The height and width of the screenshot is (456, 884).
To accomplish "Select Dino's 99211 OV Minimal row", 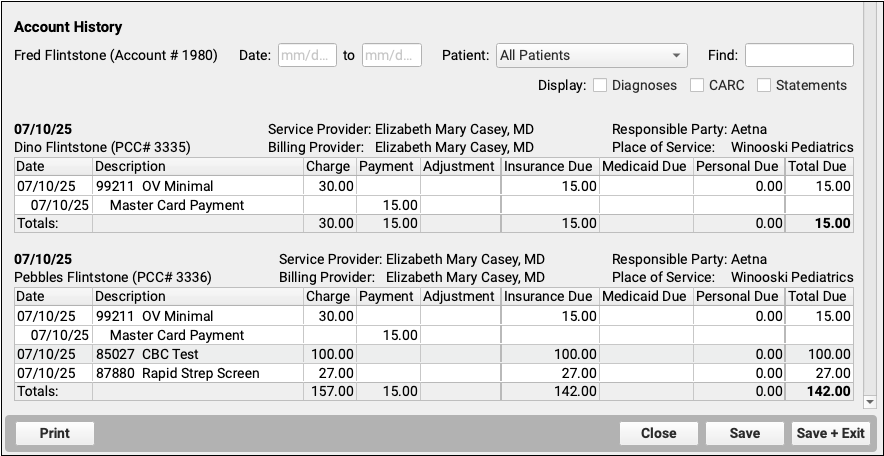I will coord(434,186).
